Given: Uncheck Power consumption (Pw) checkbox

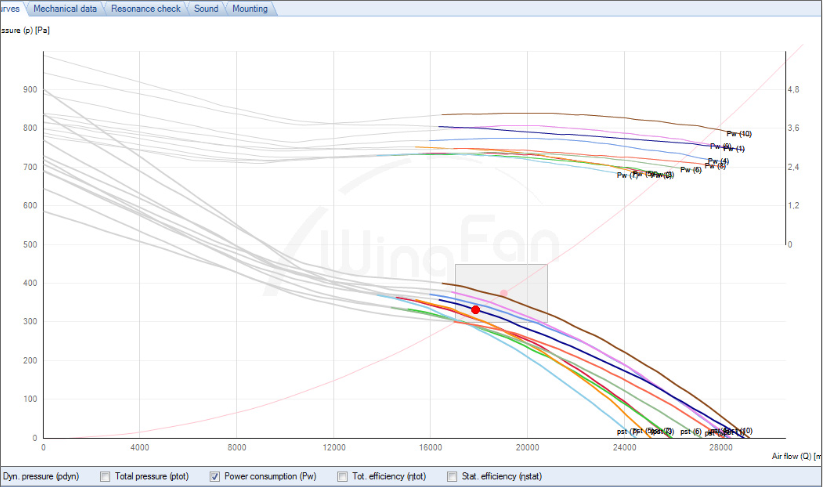Looking at the screenshot, I should click(217, 477).
